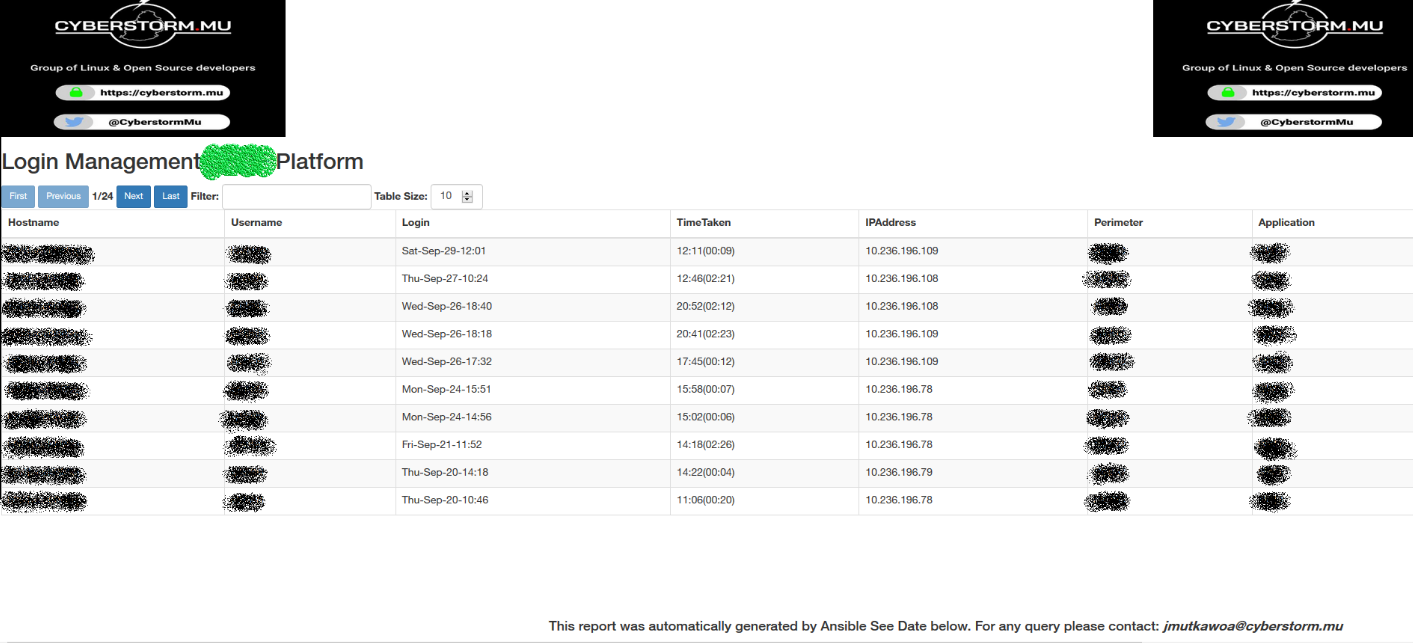Image resolution: width=1413 pixels, height=643 pixels.
Task: Select the row with login Sat-Sep-29-12:01
Action: click(443, 251)
